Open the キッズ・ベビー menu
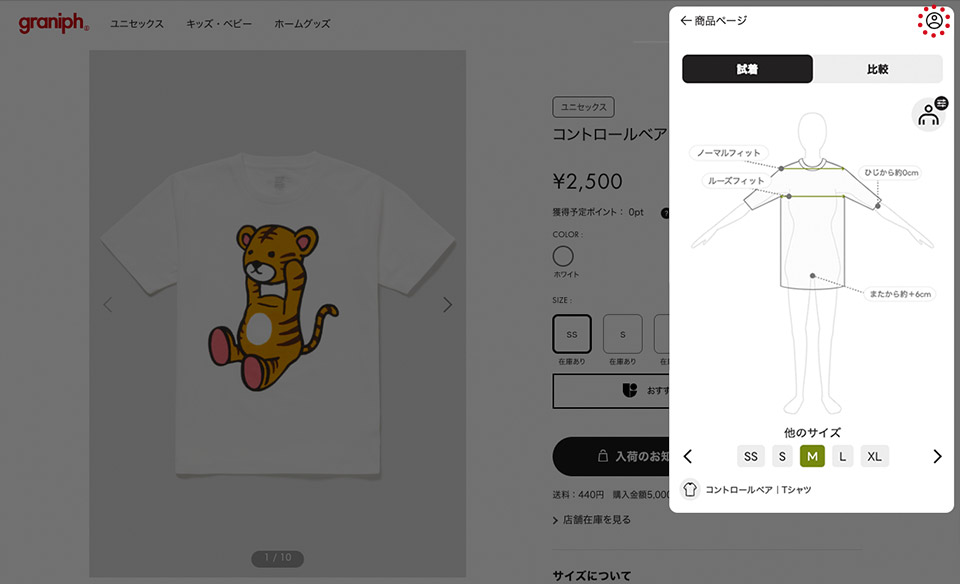Viewport: 960px width, 584px height. tap(219, 24)
